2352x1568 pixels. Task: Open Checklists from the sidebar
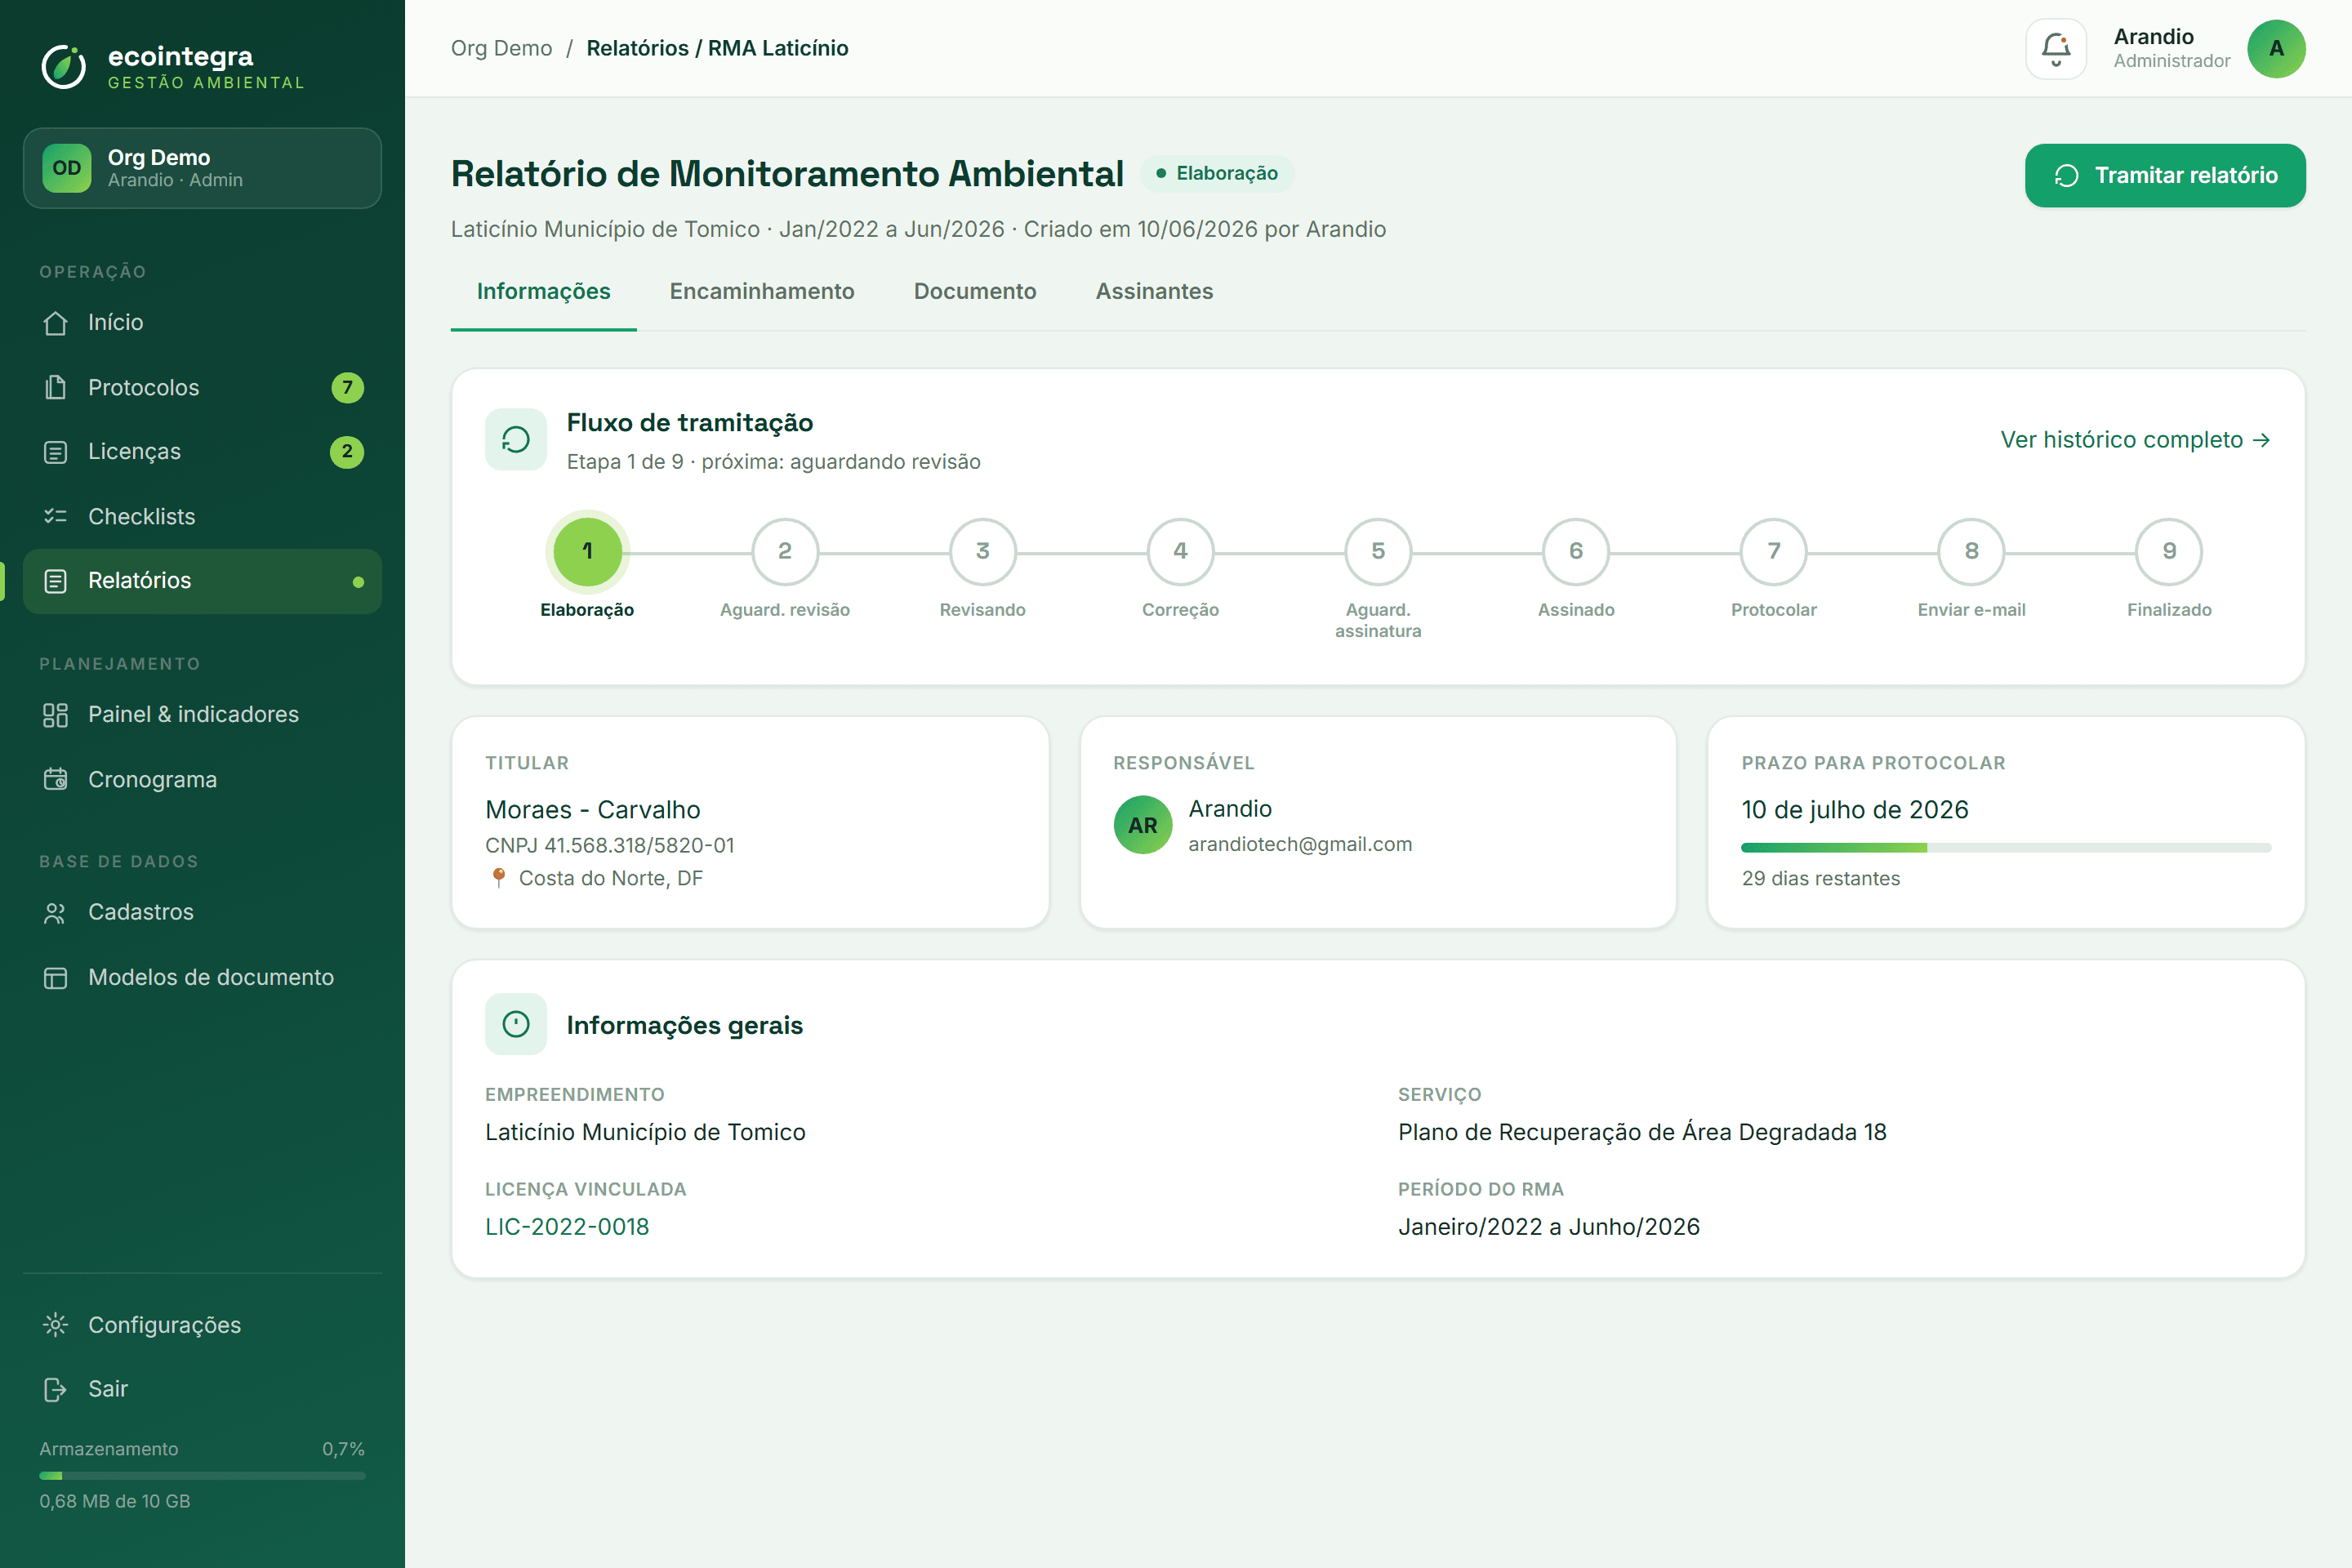click(x=202, y=516)
